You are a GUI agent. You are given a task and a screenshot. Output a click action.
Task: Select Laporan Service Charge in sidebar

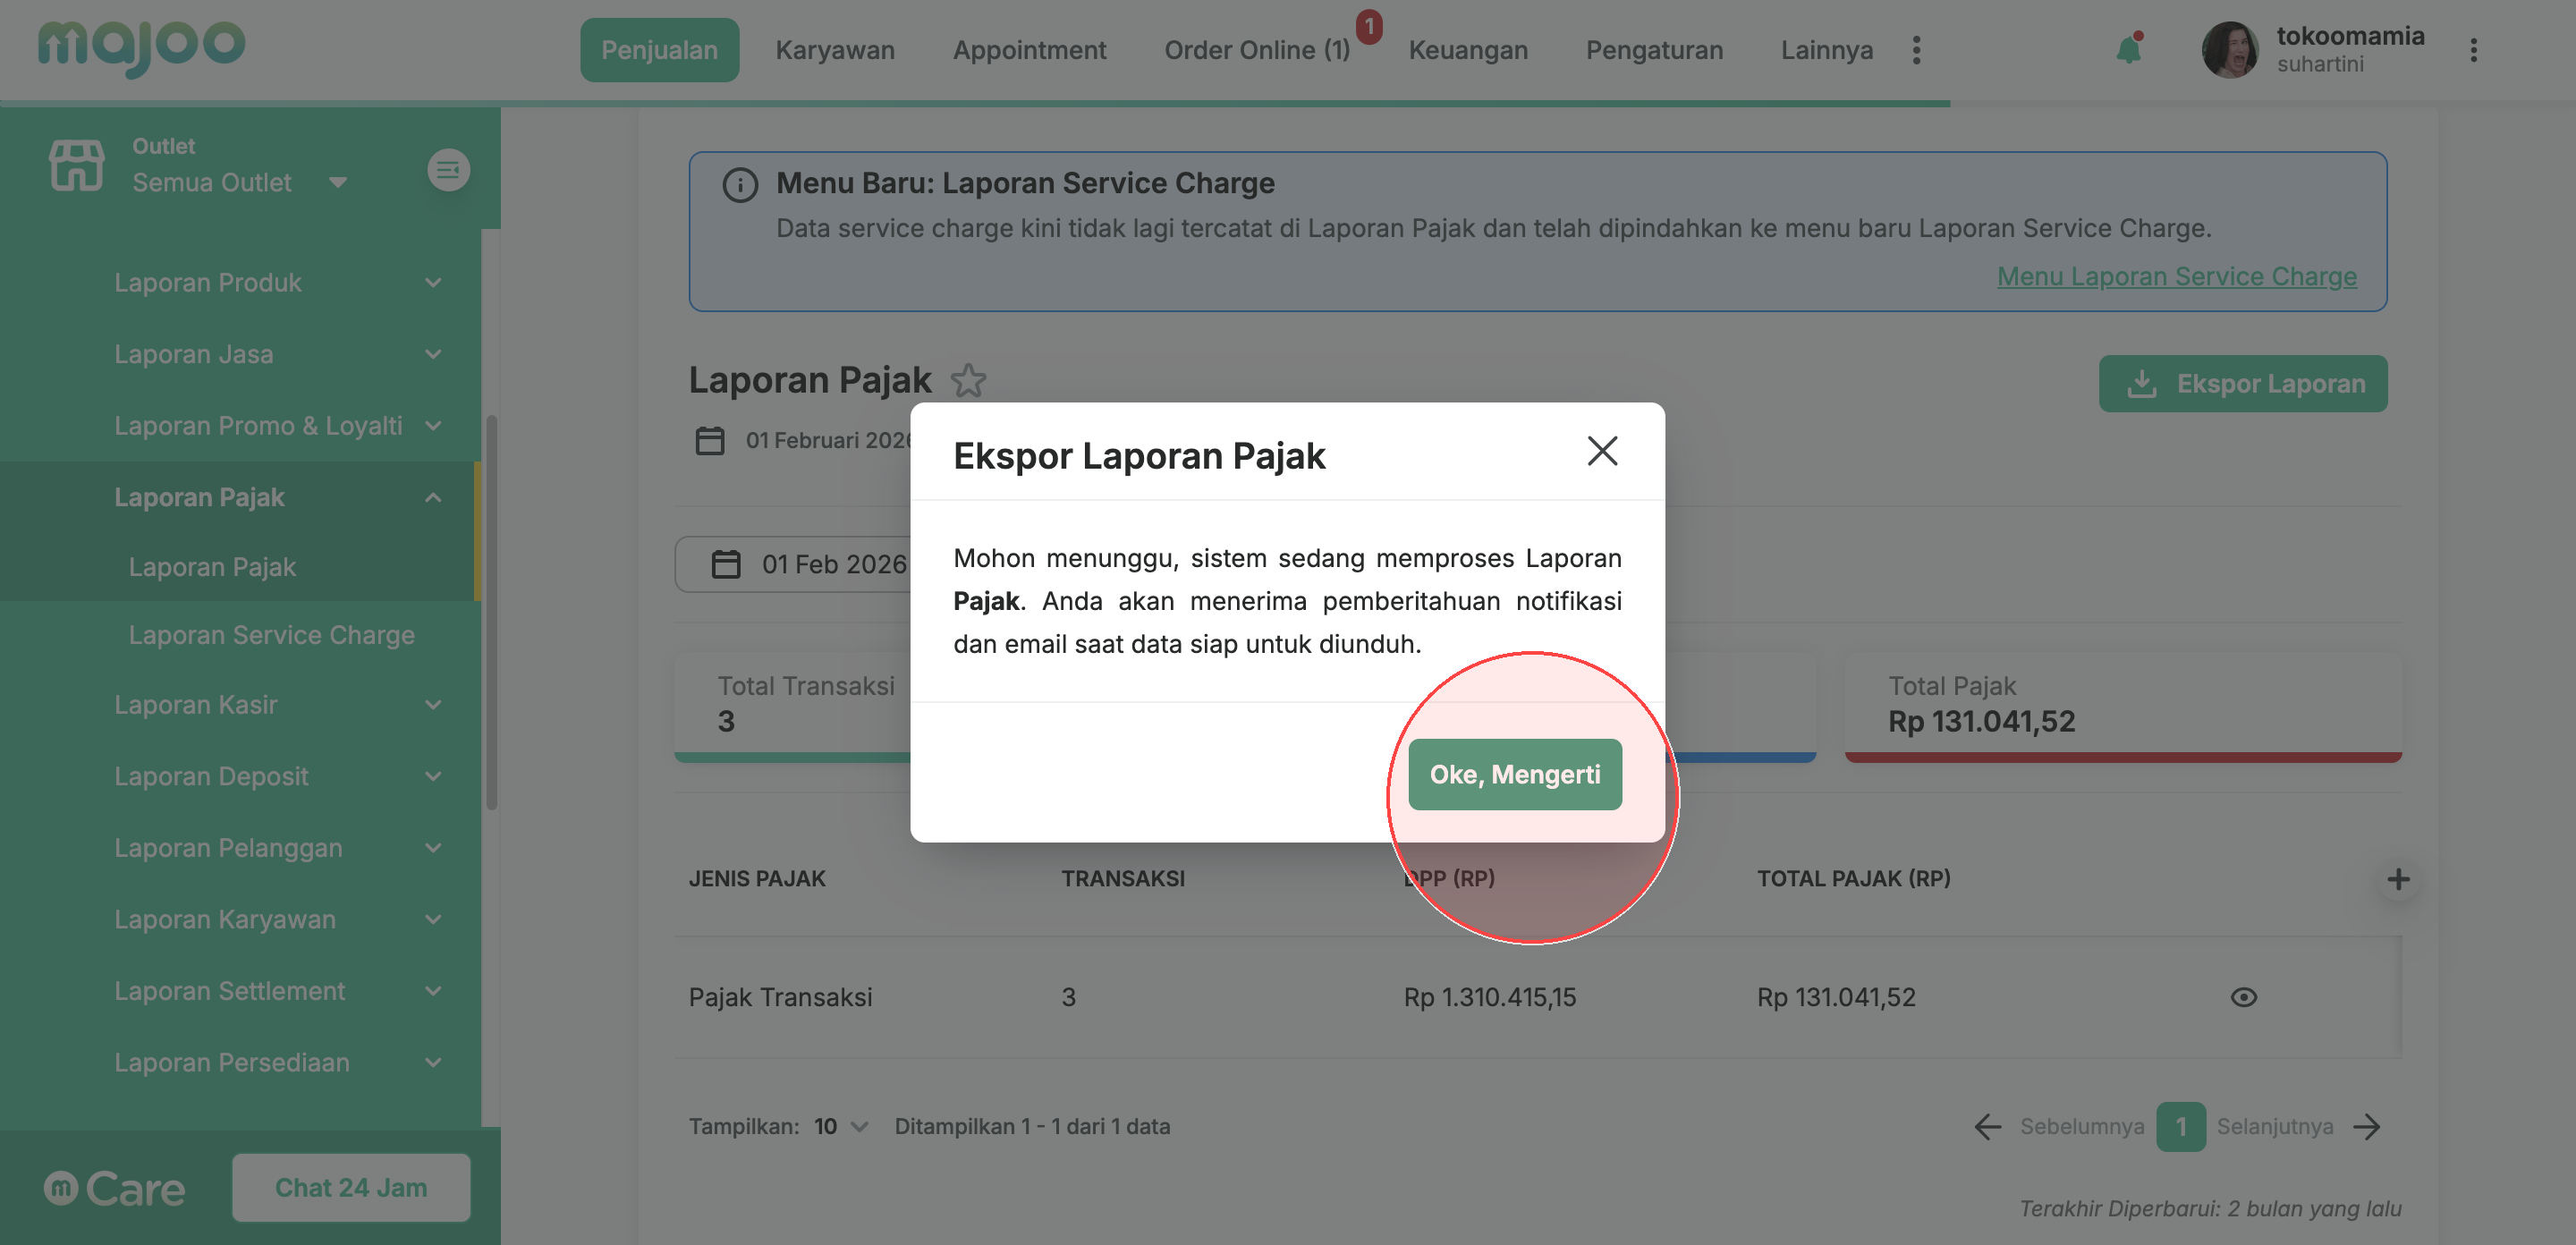click(271, 635)
